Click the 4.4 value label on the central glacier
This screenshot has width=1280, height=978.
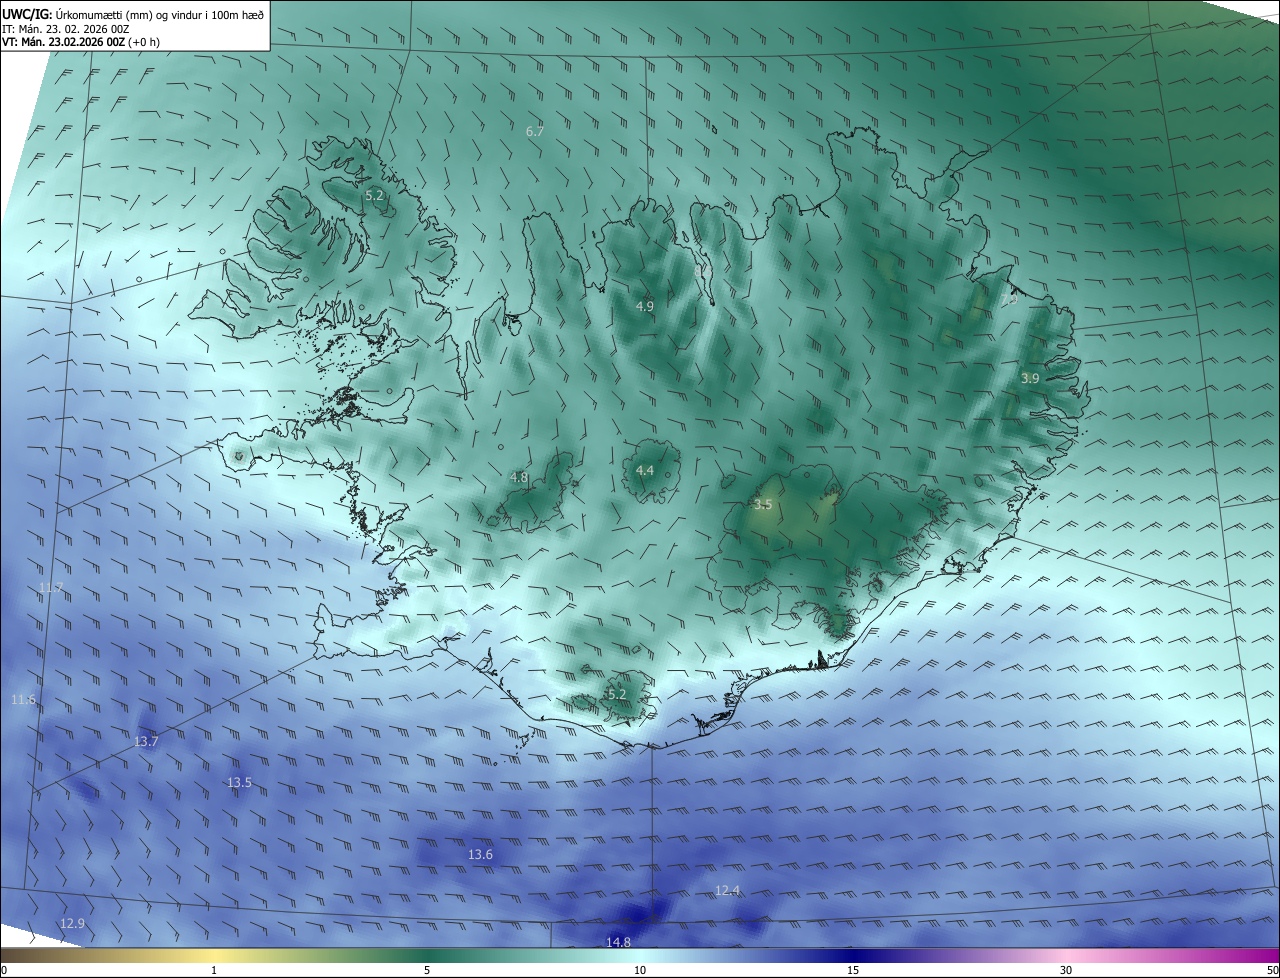tap(645, 470)
